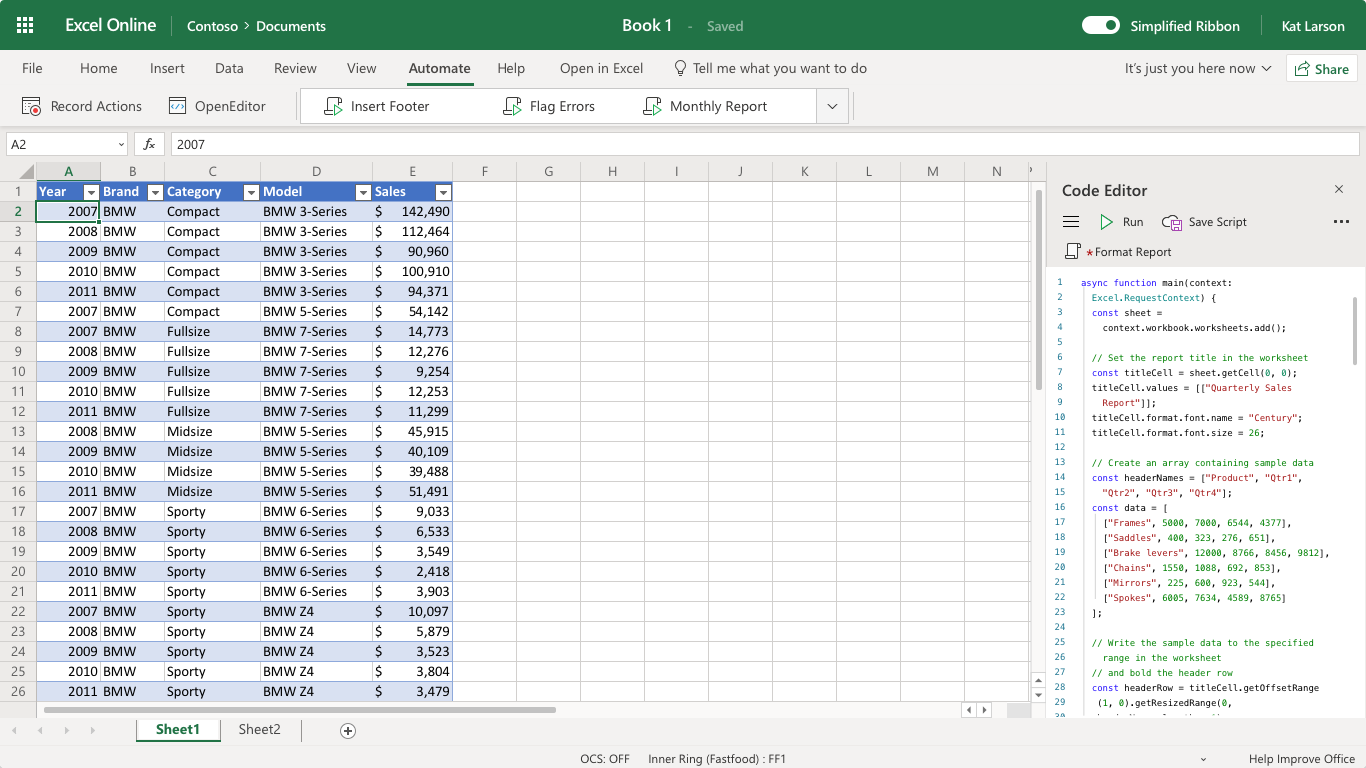Open the Insert ribbon tab
Image resolution: width=1366 pixels, height=768 pixels.
[167, 68]
